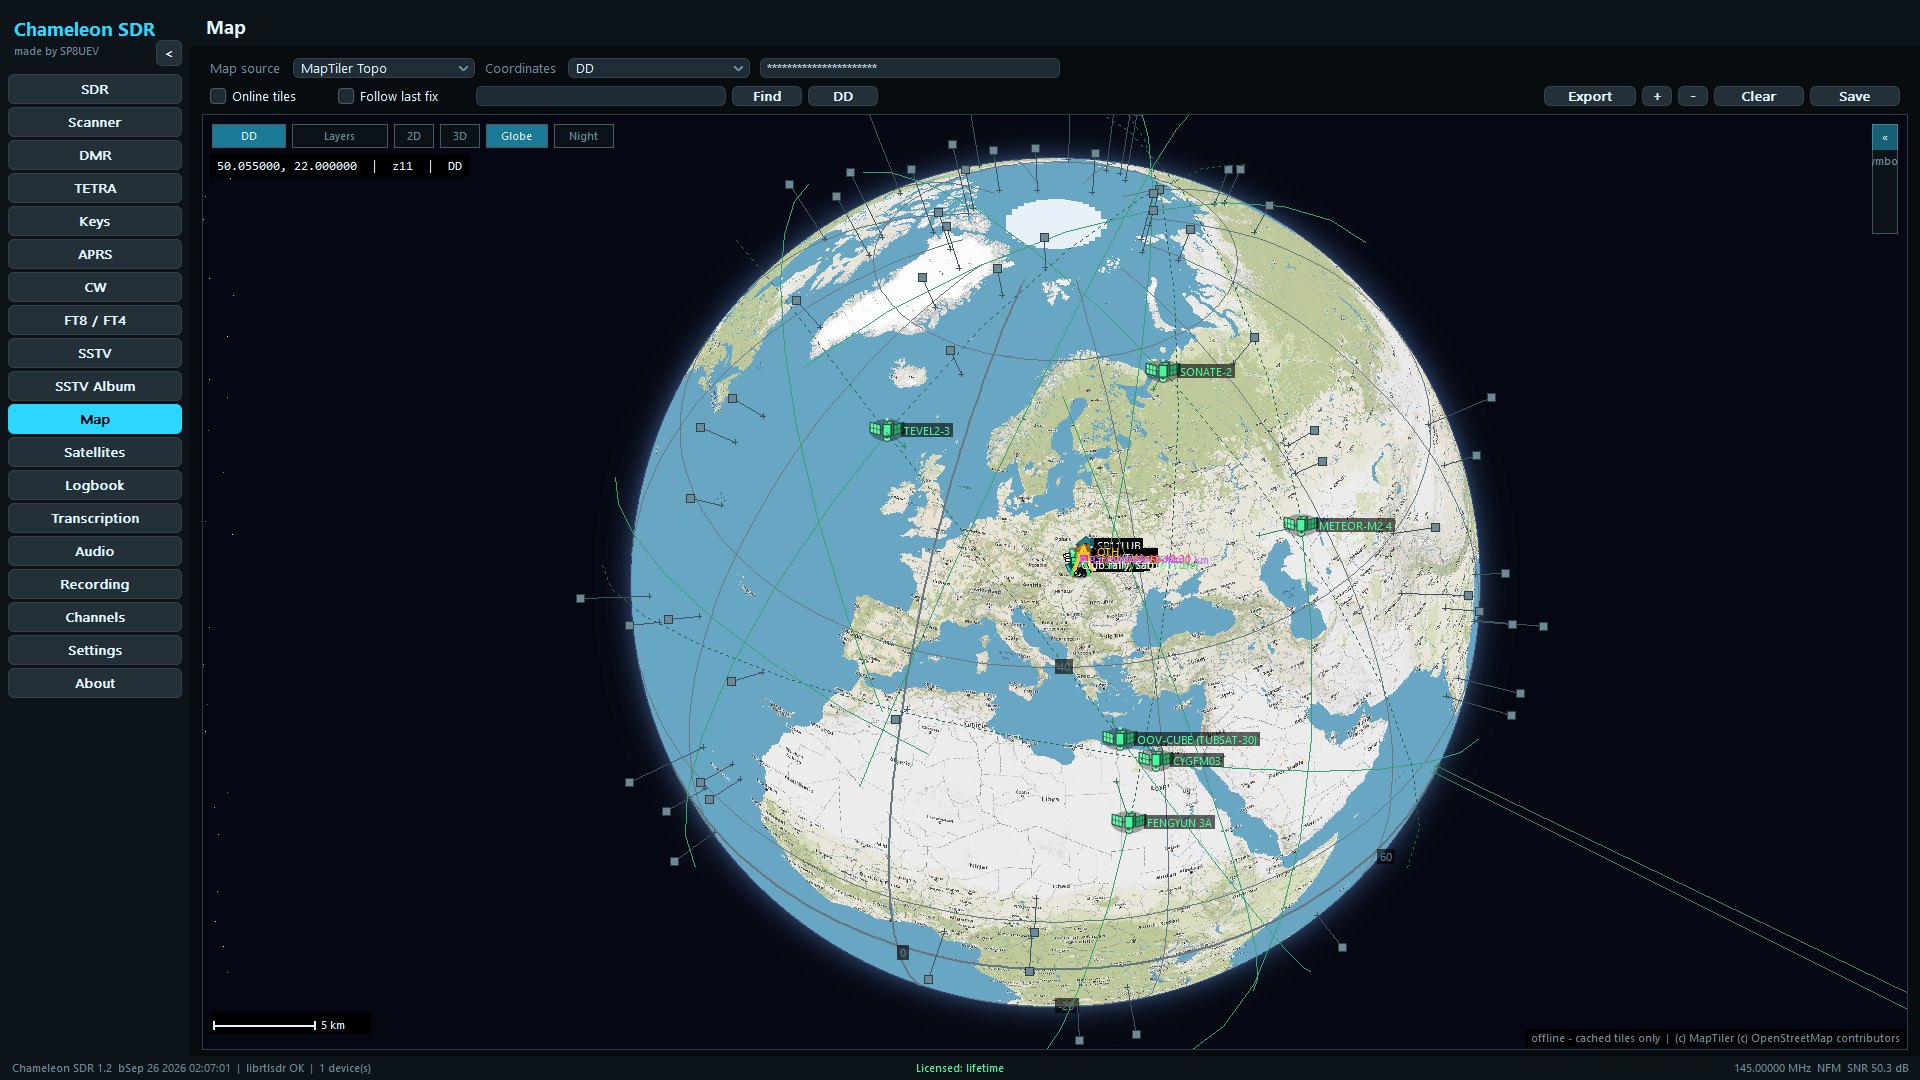This screenshot has width=1920, height=1080.
Task: Open the Logbook section
Action: pos(95,485)
